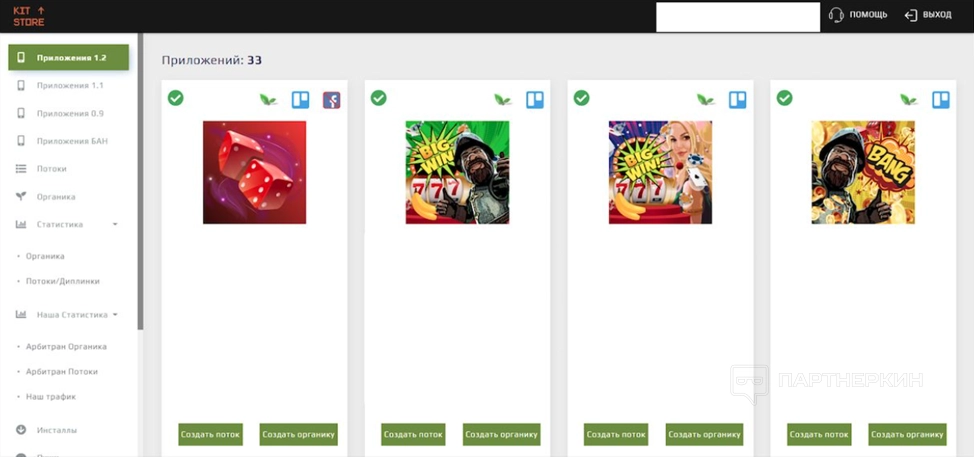Click green leaf icon on dice app card
This screenshot has width=974, height=457.
[268, 99]
